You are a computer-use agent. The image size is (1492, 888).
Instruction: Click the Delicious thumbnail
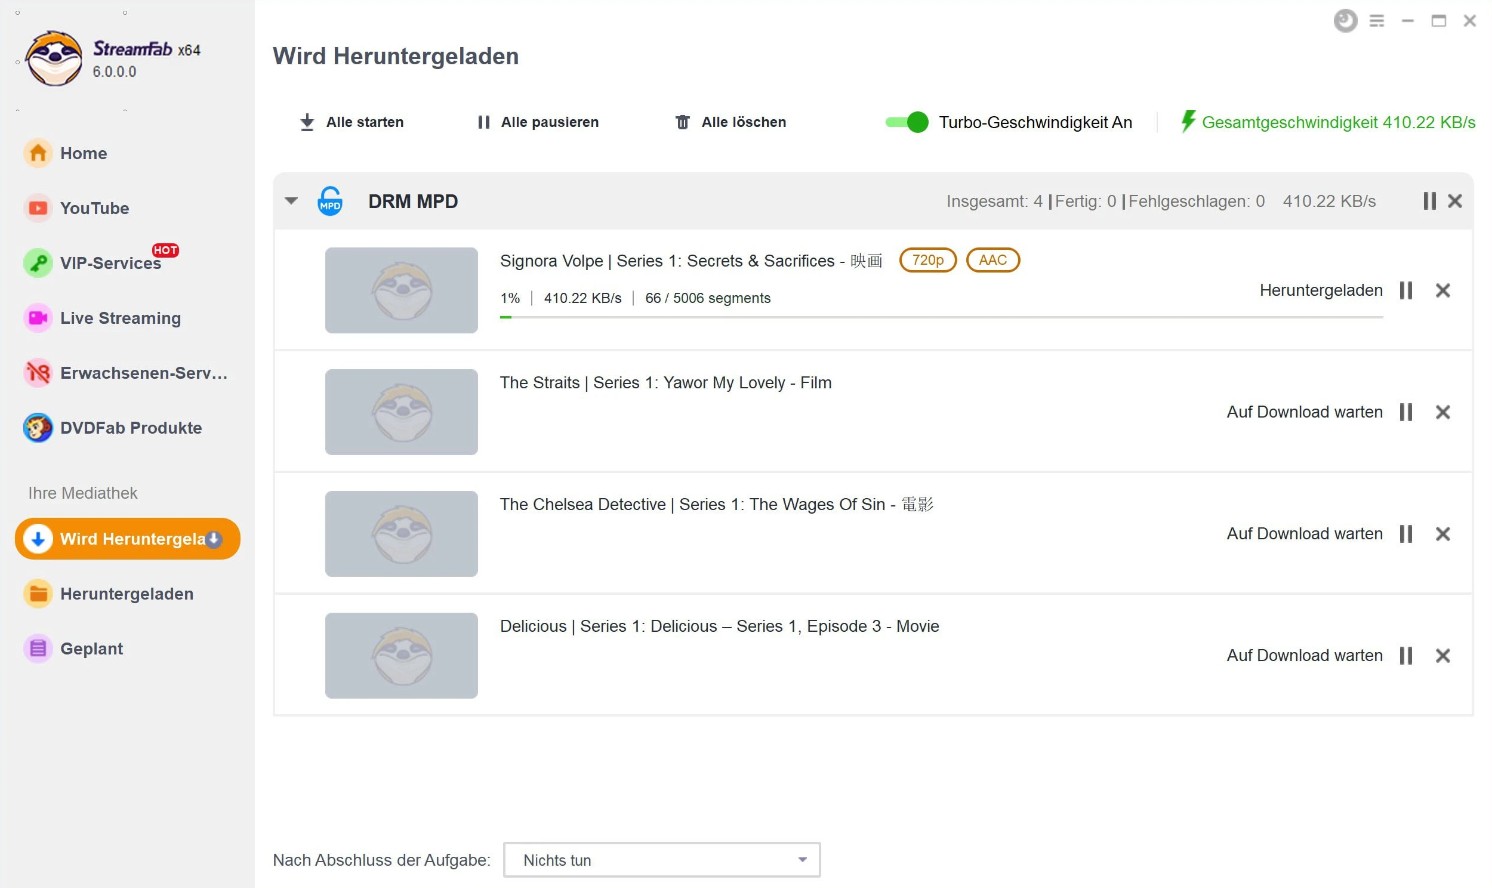pyautogui.click(x=401, y=656)
